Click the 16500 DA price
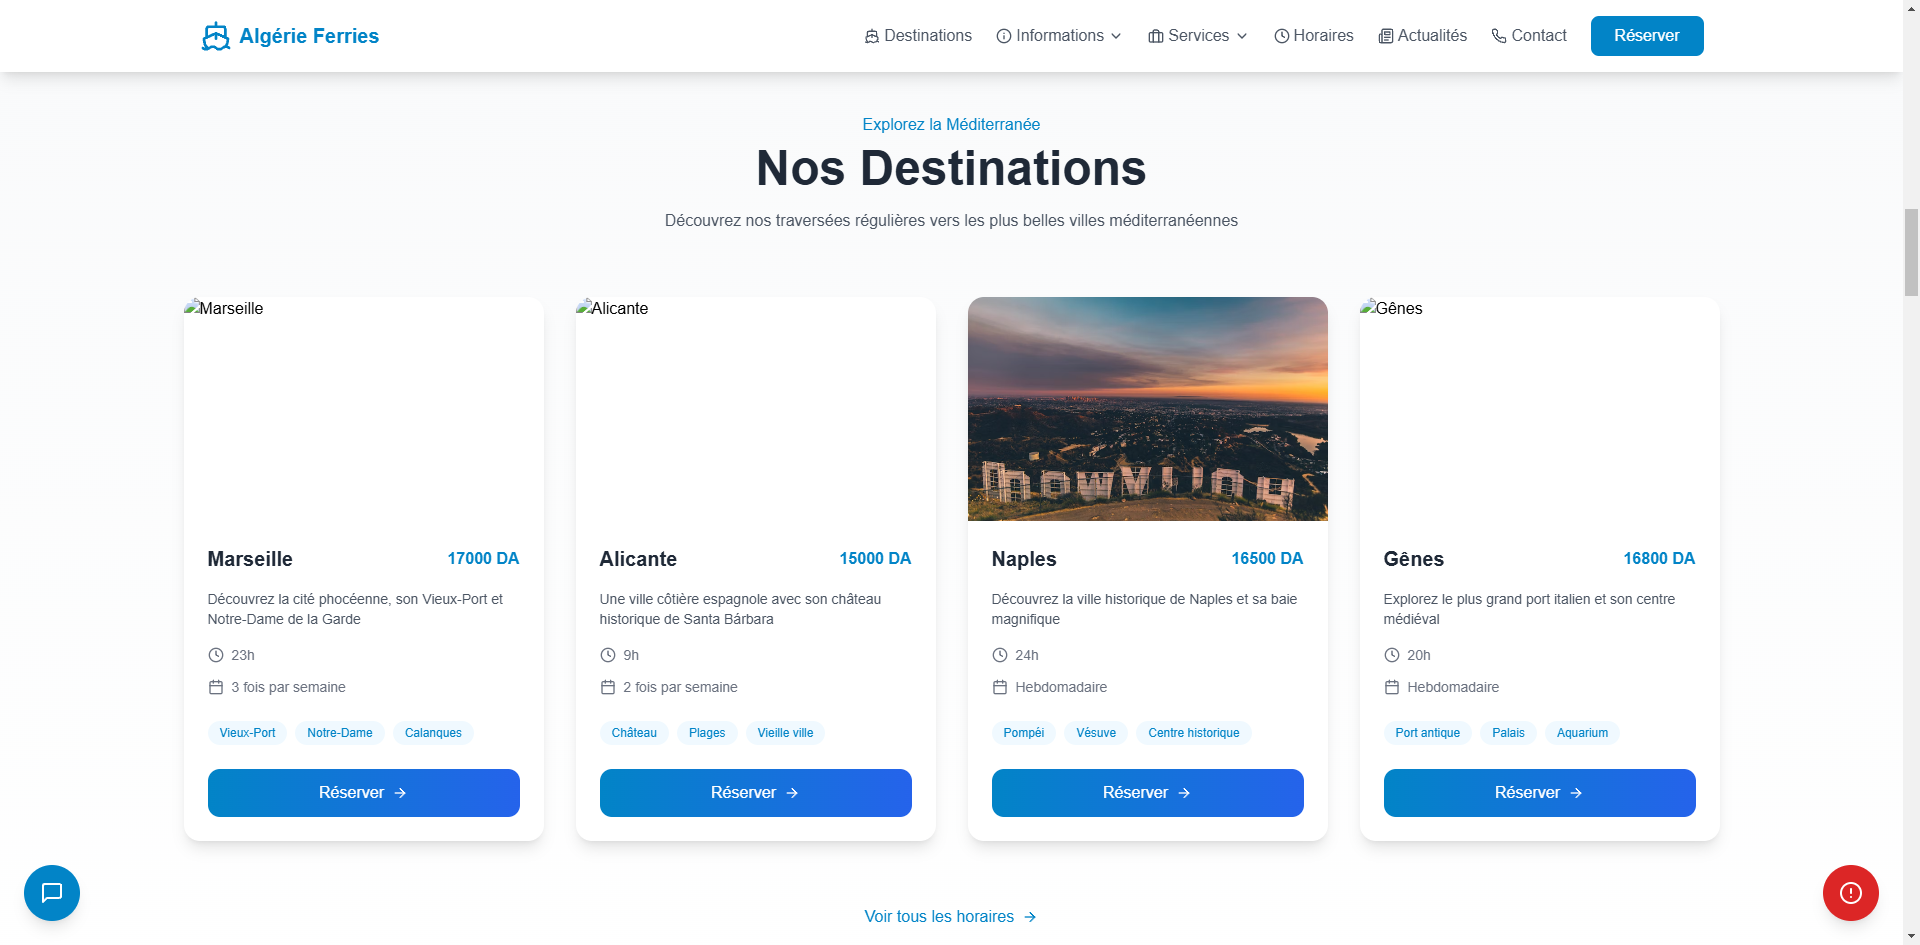 tap(1267, 559)
